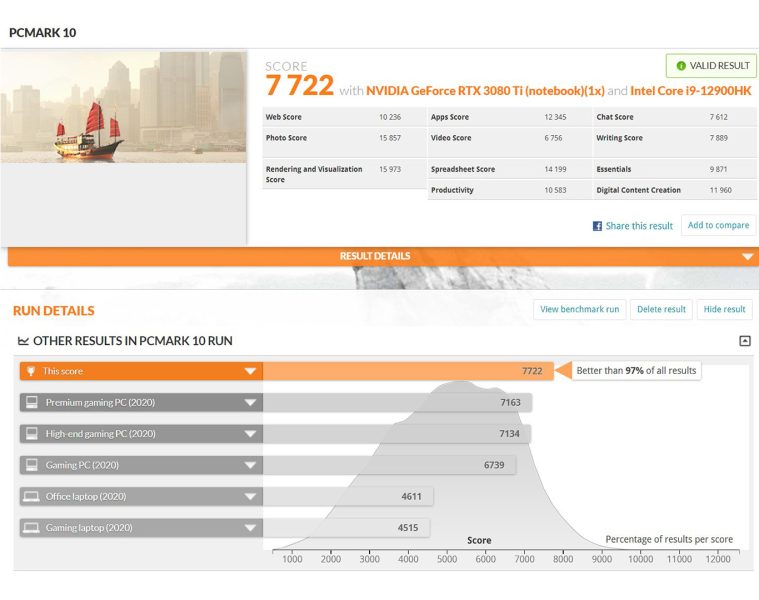Click the Web Score value 10 236
The image size is (759, 600).
click(x=390, y=117)
